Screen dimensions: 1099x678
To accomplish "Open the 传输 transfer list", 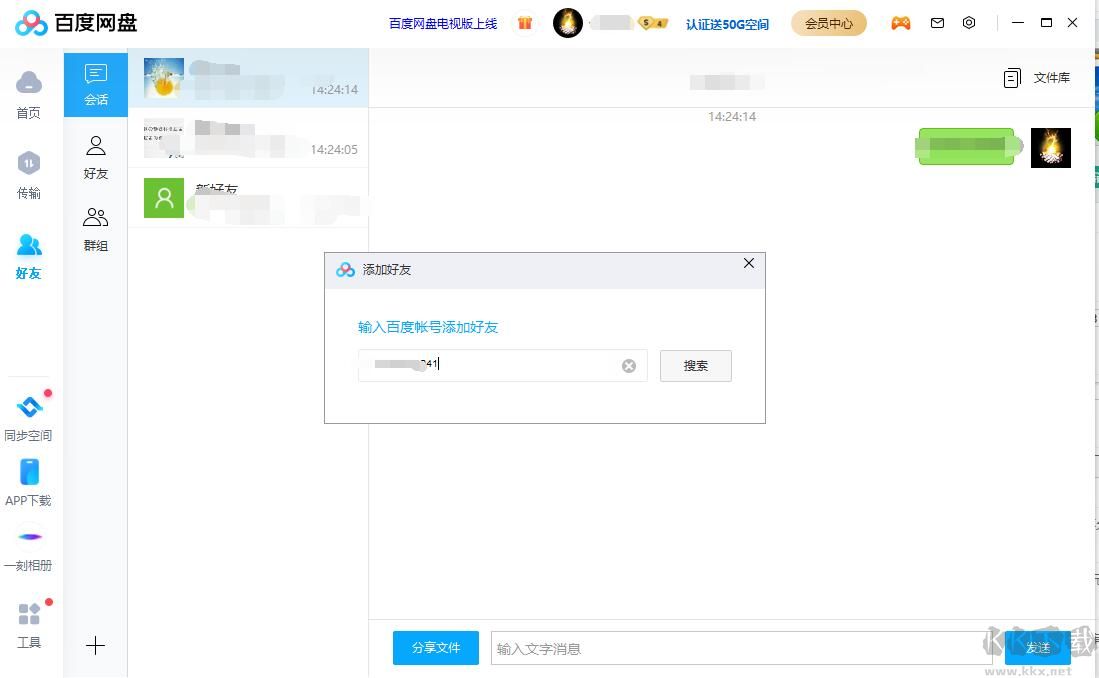I will [28, 172].
